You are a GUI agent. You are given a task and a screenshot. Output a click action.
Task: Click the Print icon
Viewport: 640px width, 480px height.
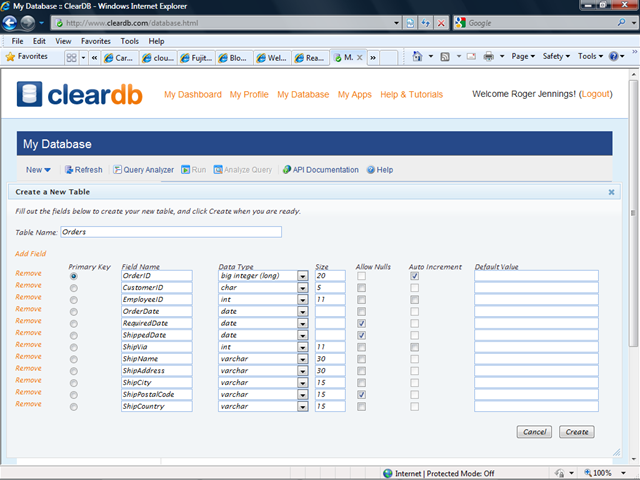pyautogui.click(x=489, y=56)
